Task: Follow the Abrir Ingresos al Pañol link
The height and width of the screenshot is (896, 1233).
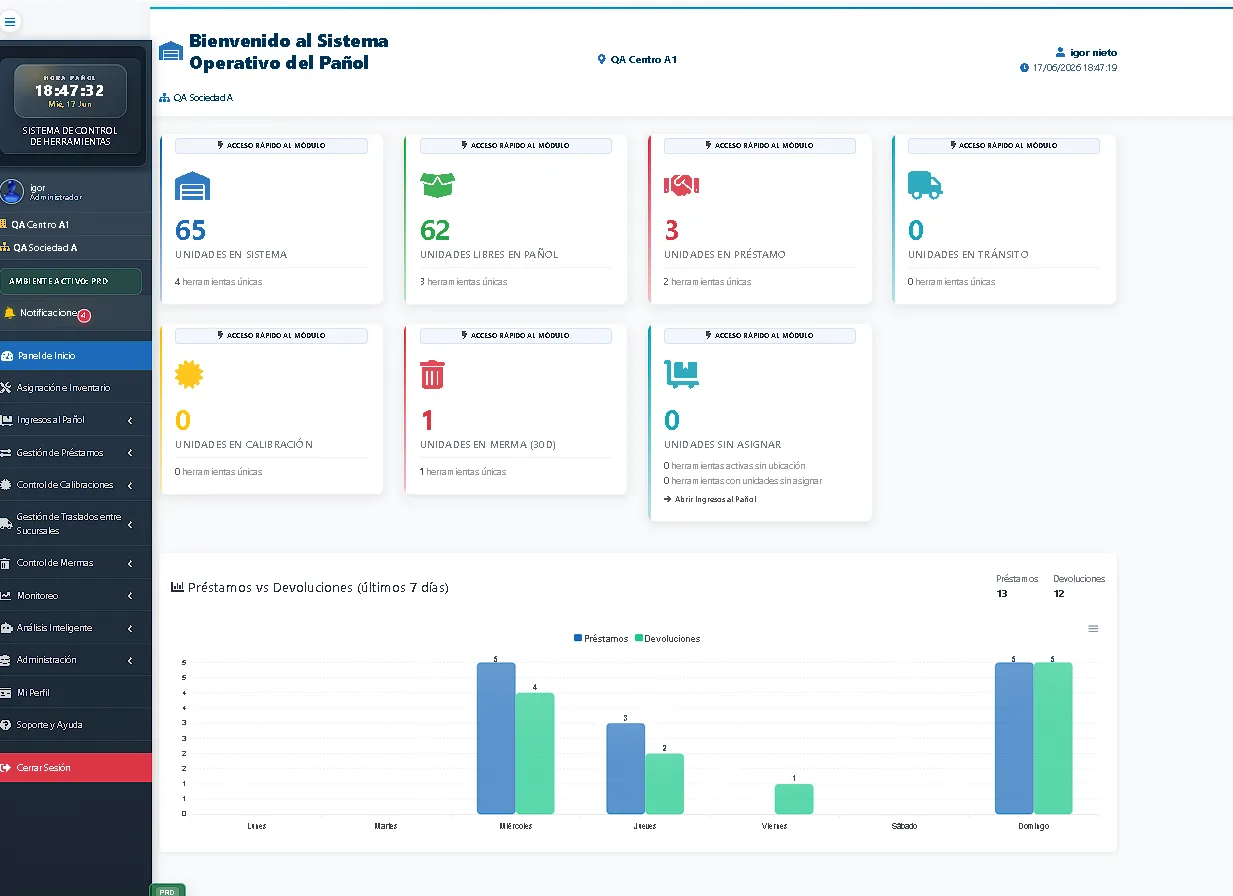Action: 710,499
